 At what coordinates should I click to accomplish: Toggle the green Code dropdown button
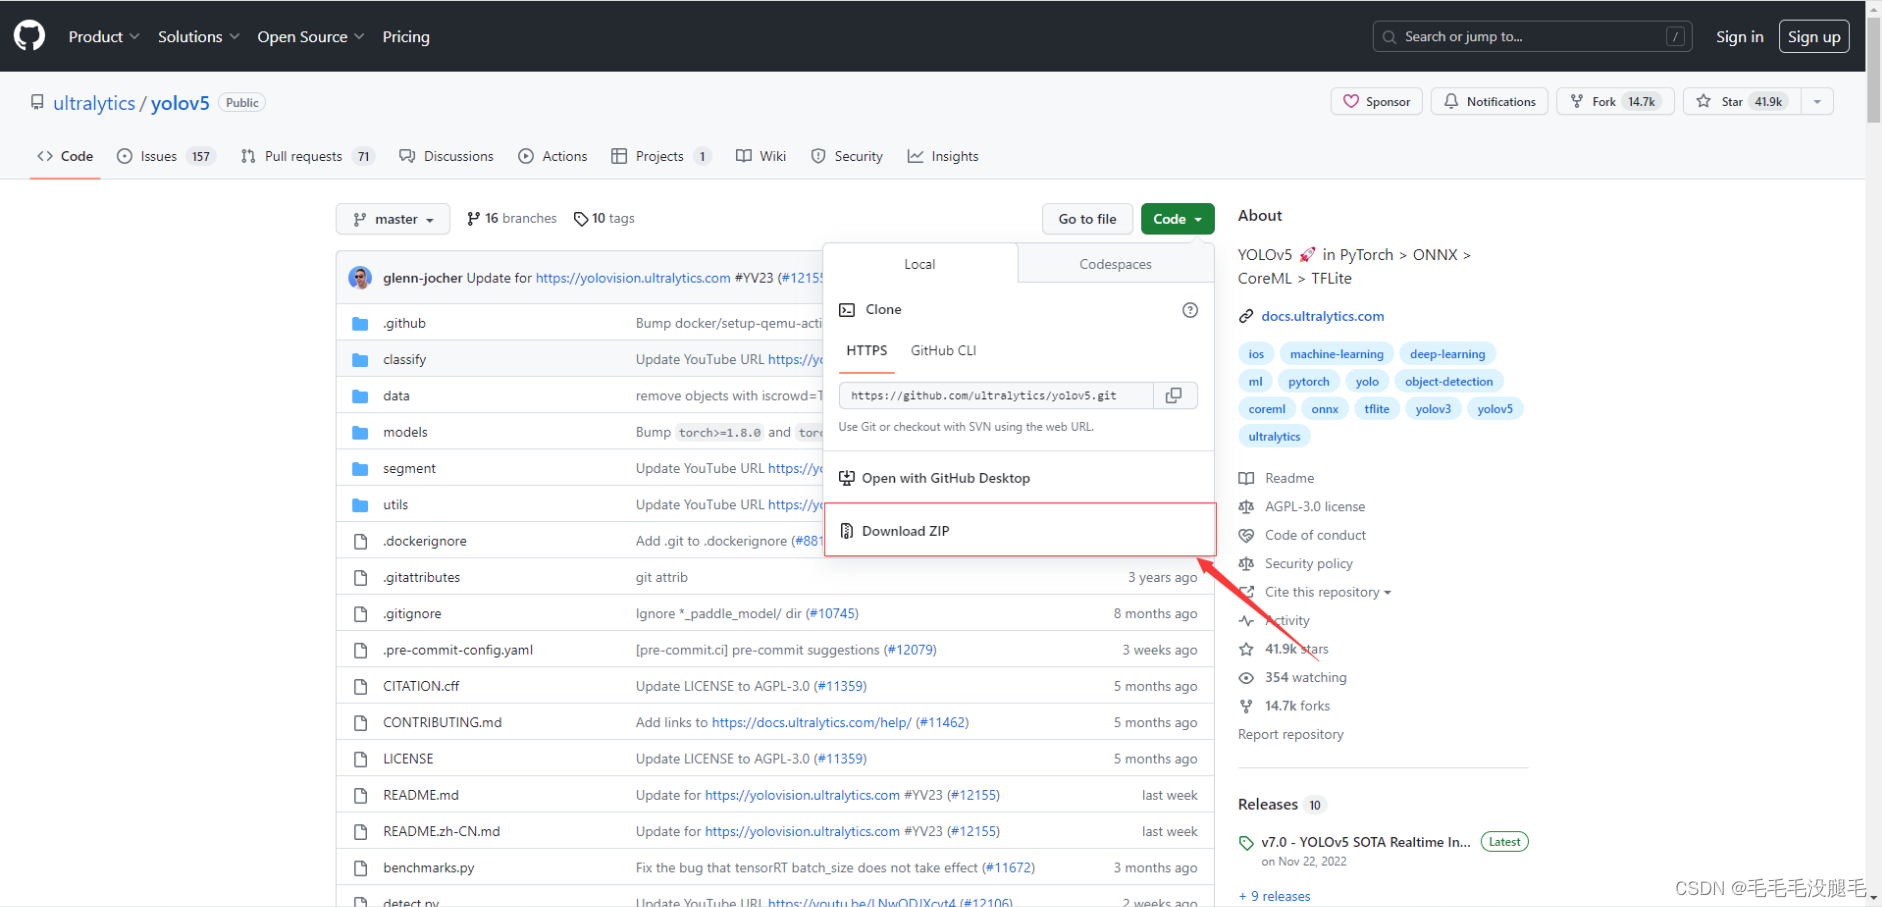[1178, 219]
